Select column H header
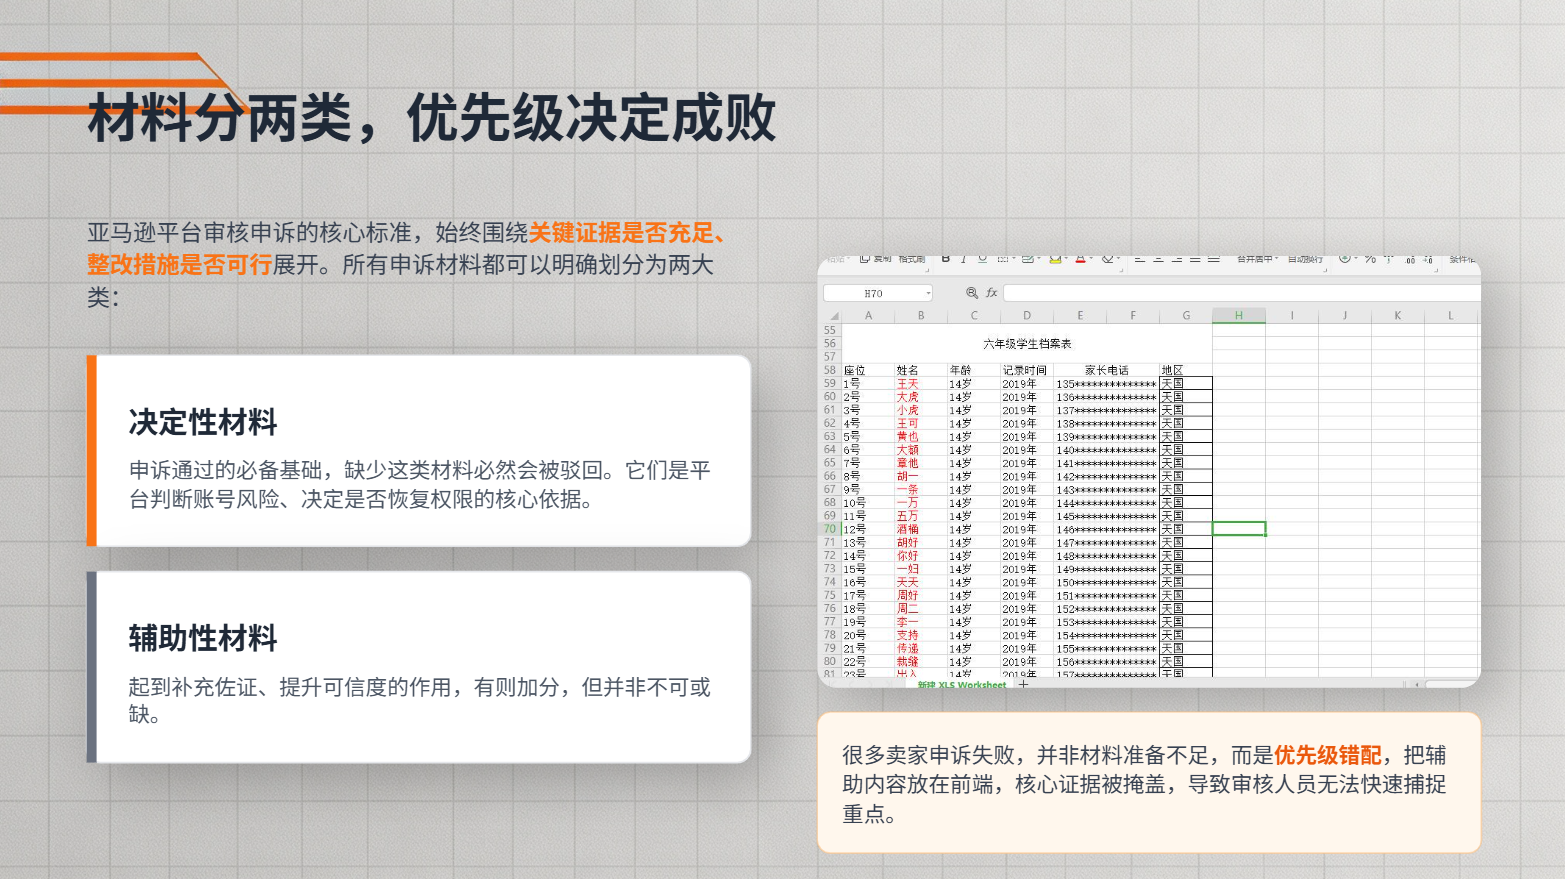 point(1239,316)
